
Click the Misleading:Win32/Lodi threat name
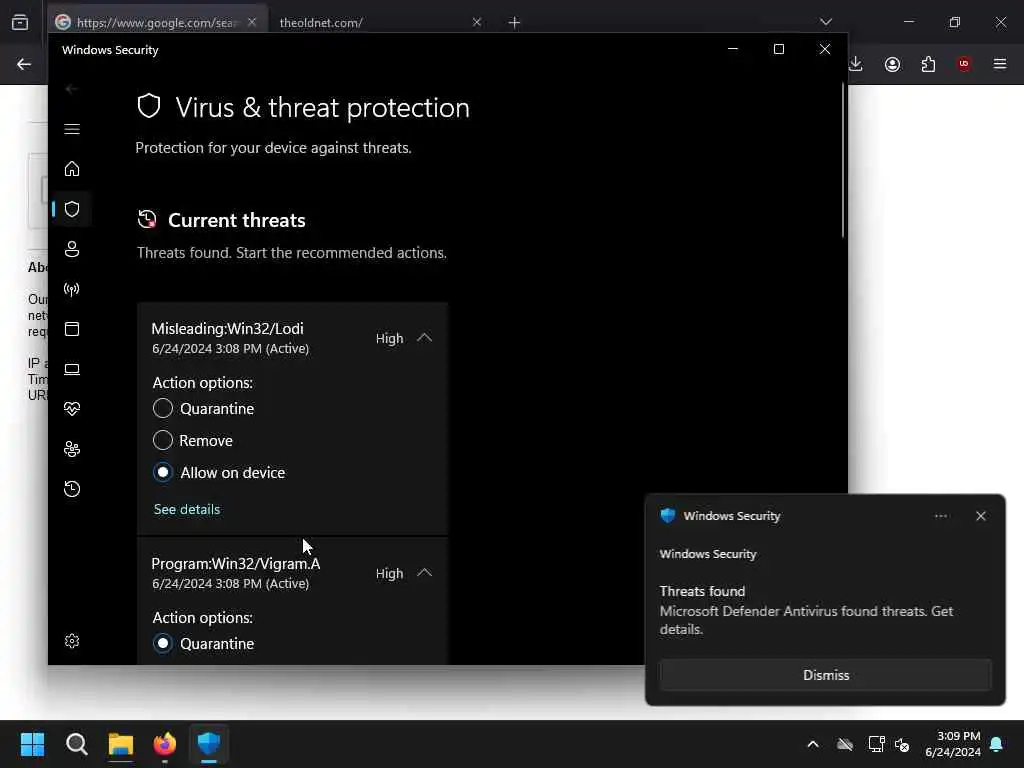pyautogui.click(x=227, y=328)
